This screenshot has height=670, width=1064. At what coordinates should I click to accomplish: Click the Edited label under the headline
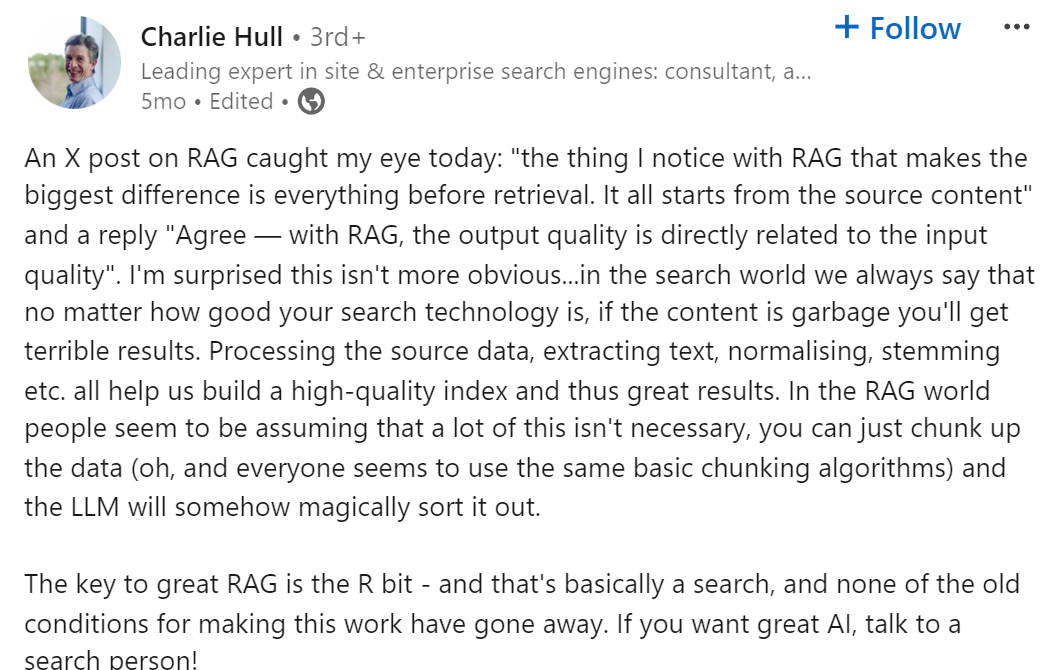point(242,101)
